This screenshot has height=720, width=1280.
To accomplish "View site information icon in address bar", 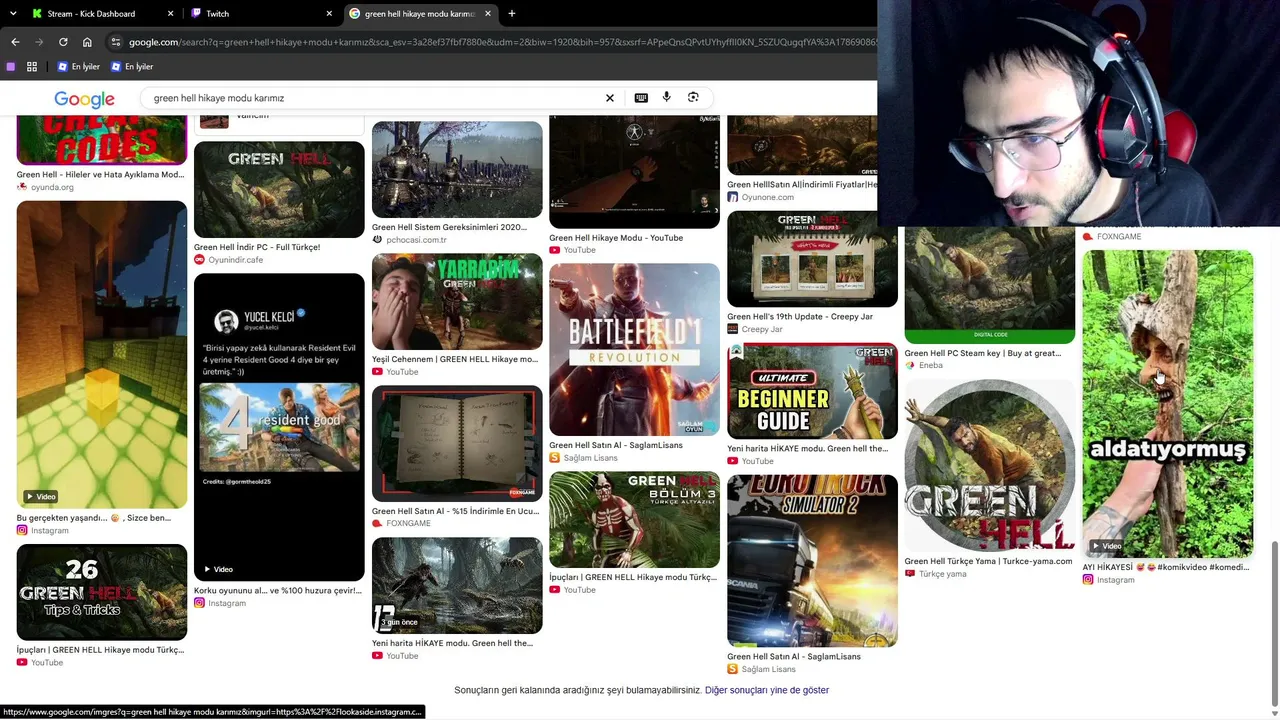I will click(x=116, y=42).
